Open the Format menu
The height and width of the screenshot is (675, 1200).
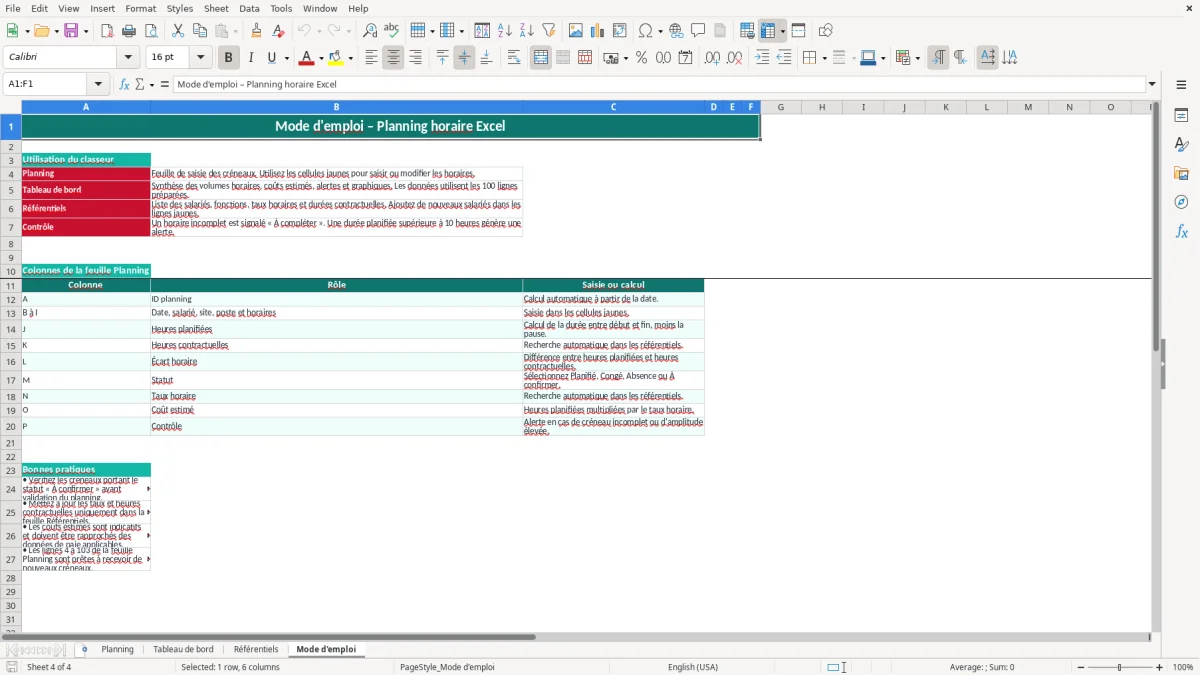click(x=140, y=8)
